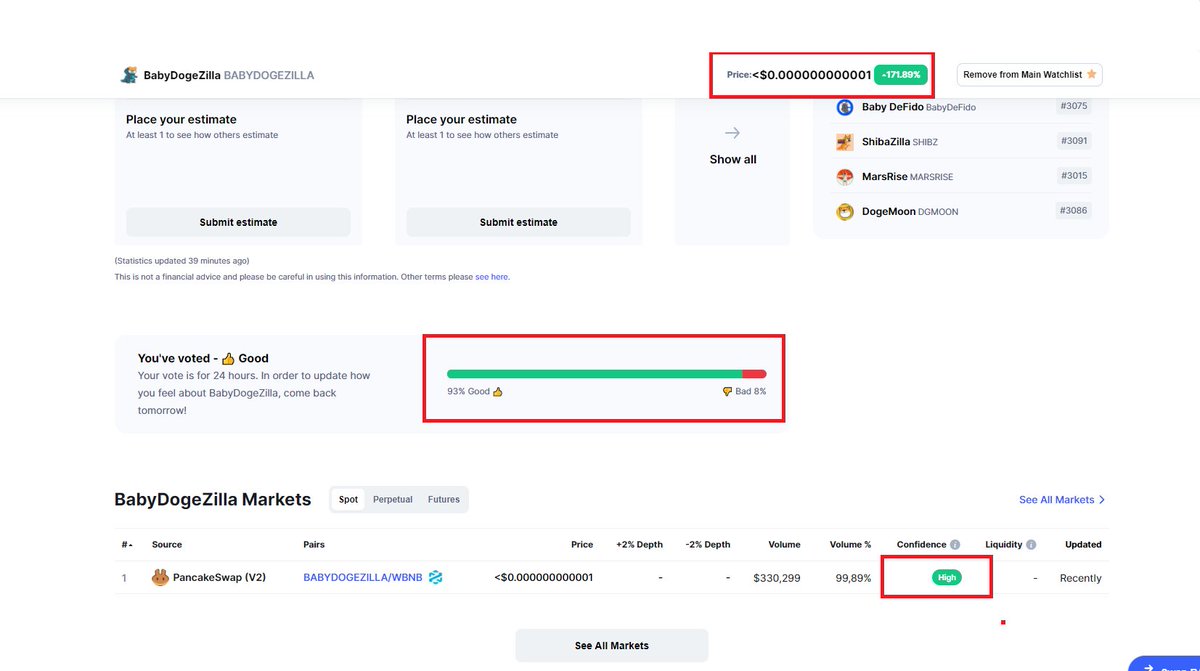Click the 99,89% volume percent cell

(853, 578)
